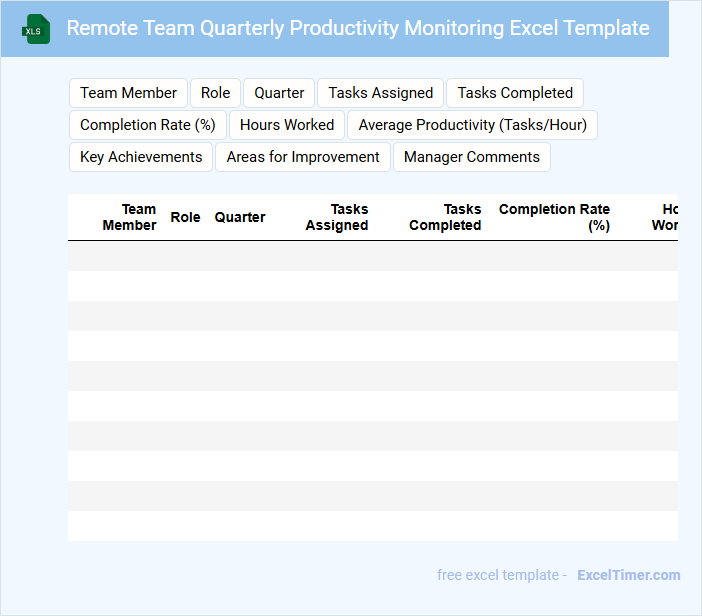This screenshot has width=702, height=616.
Task: Click the template title heading text
Action: point(358,28)
